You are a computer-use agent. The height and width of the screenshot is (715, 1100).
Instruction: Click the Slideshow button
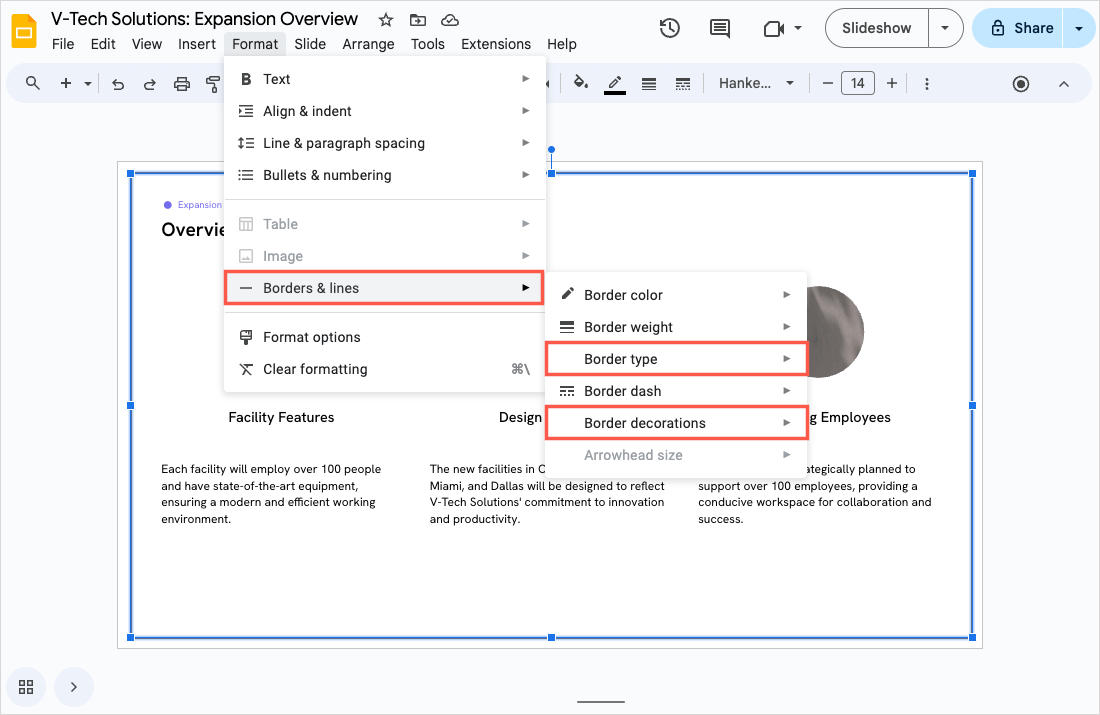(x=877, y=28)
